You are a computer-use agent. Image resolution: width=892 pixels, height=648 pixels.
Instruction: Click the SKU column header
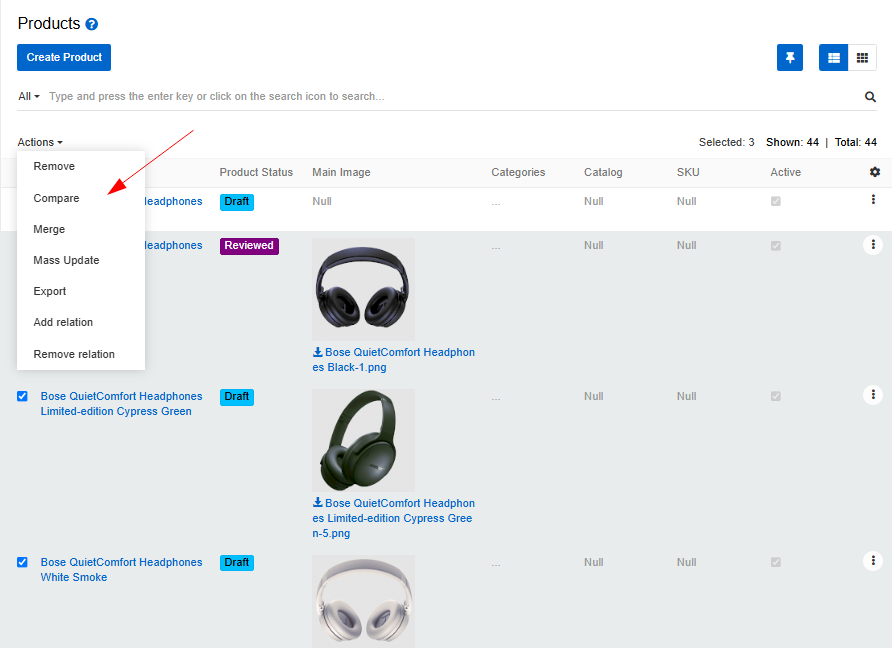pos(688,172)
